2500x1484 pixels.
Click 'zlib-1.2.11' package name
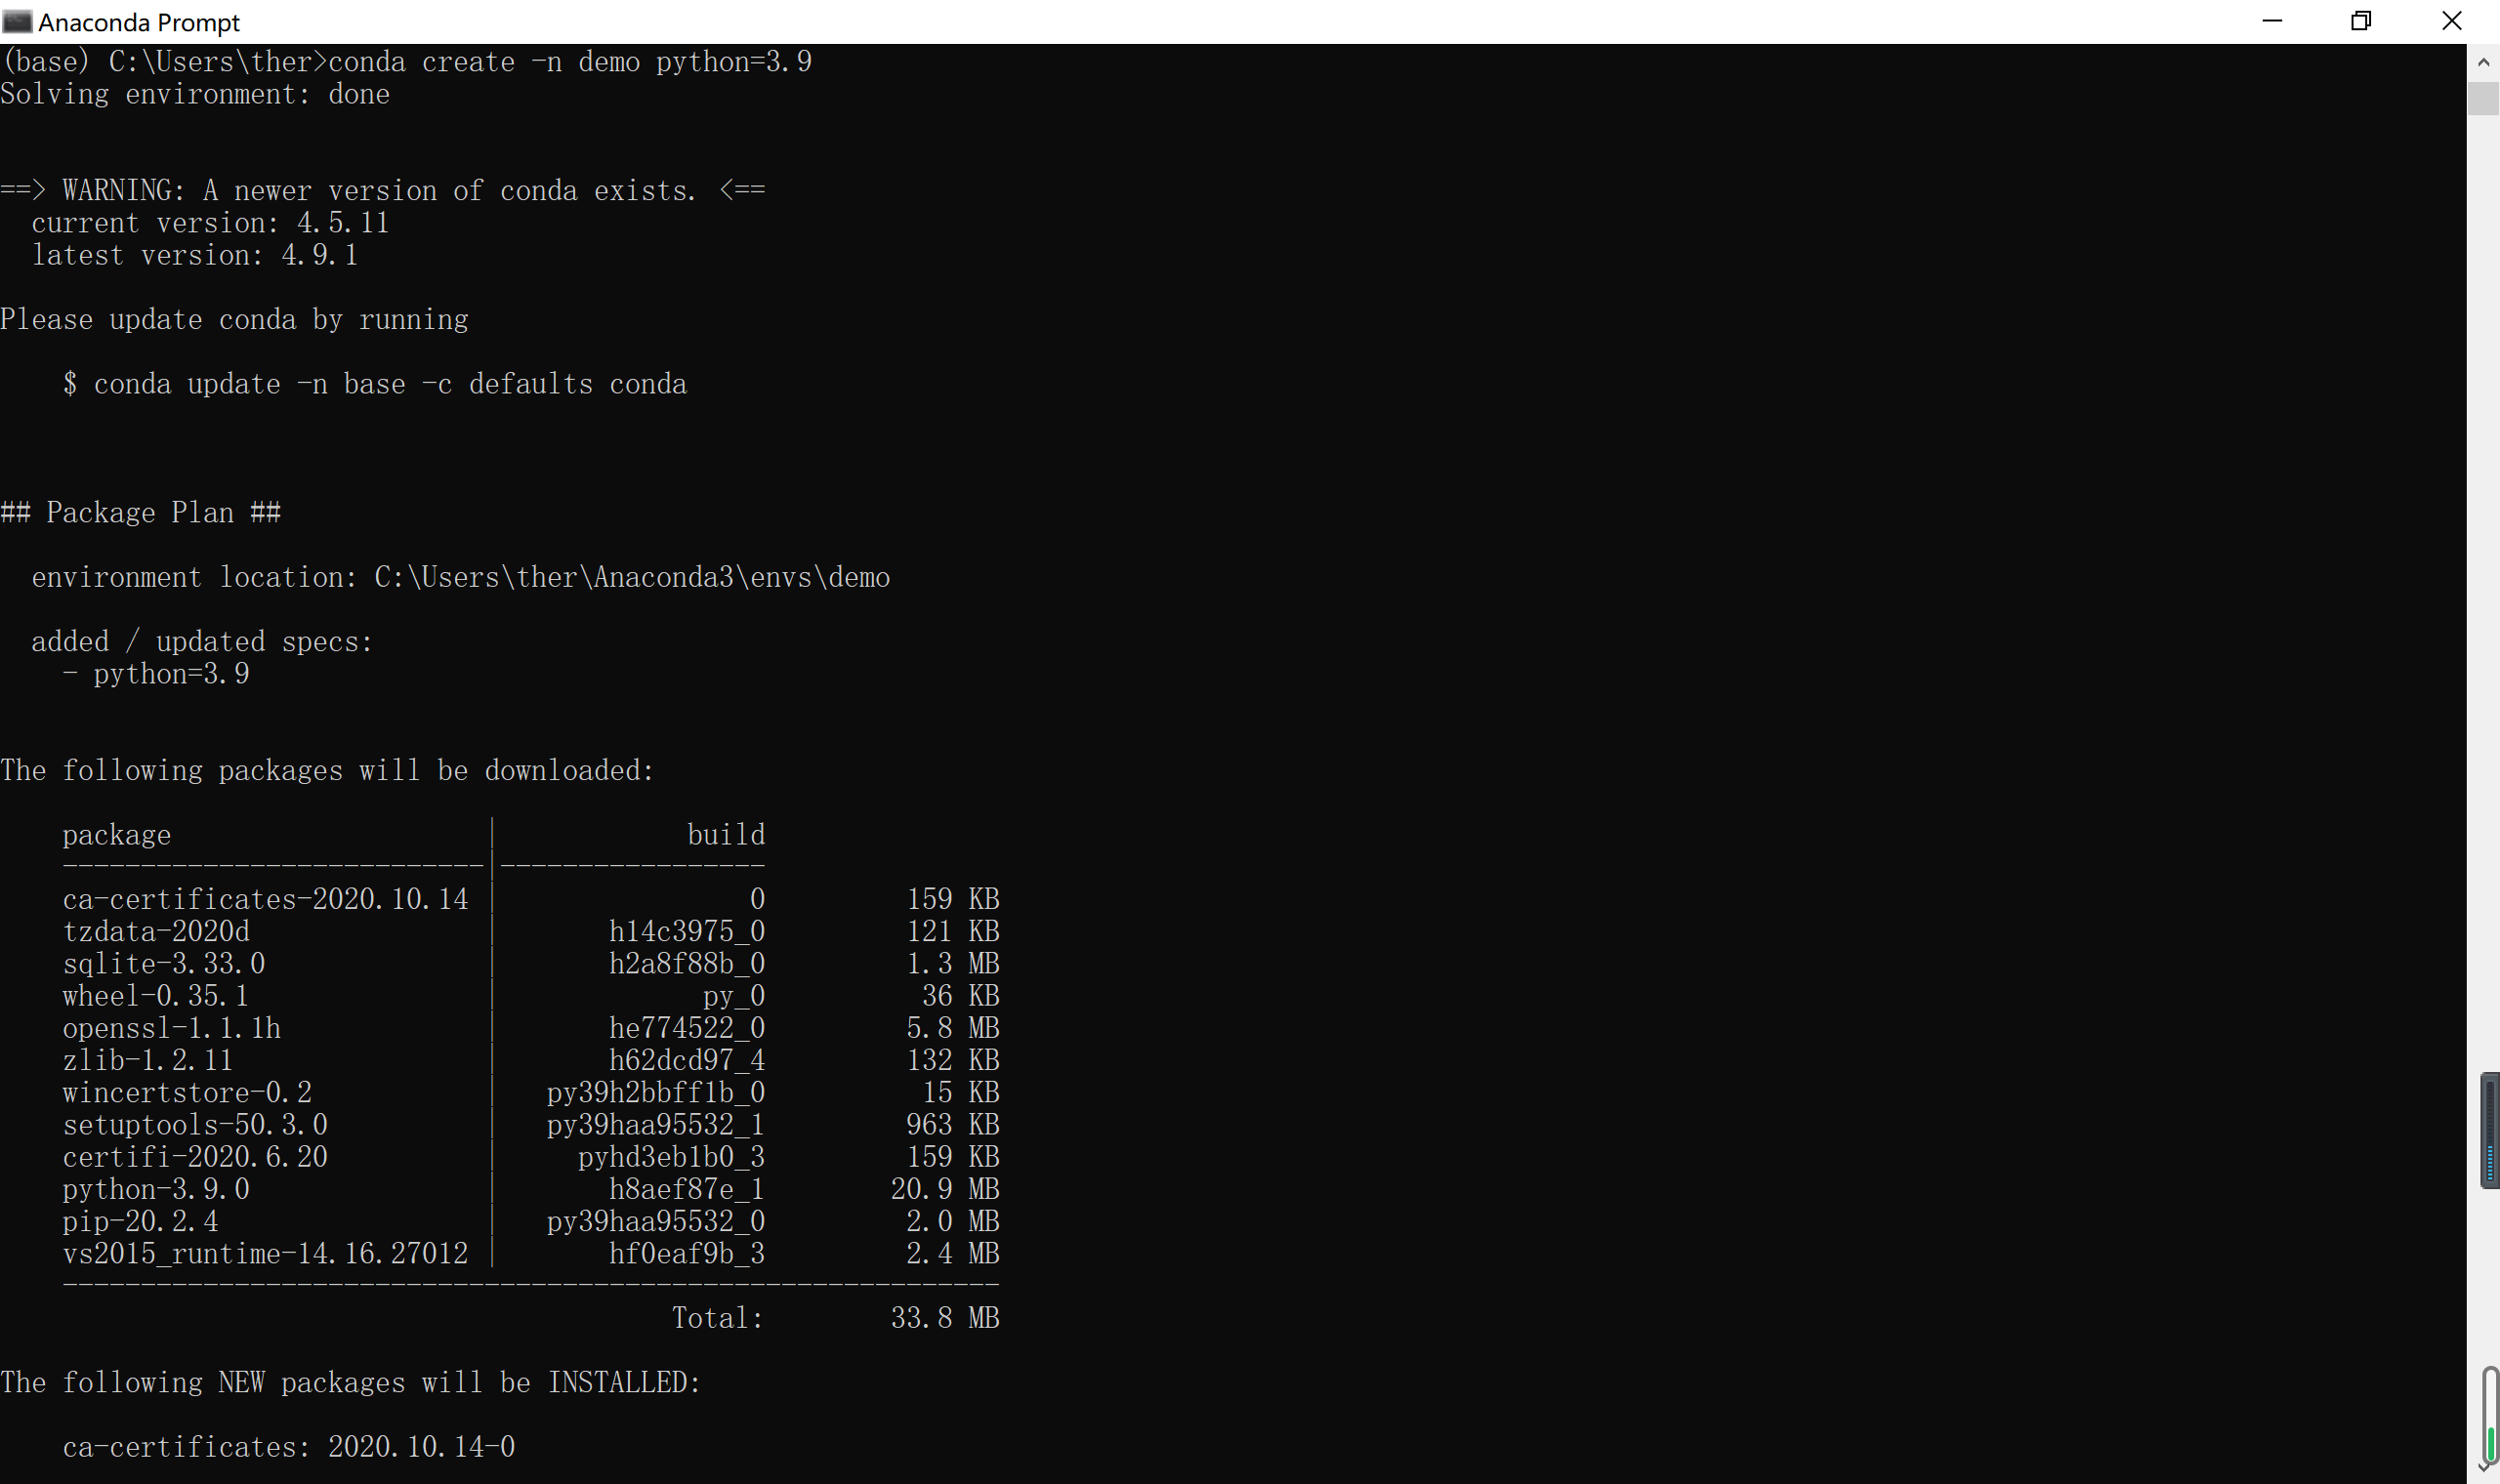[x=148, y=1060]
